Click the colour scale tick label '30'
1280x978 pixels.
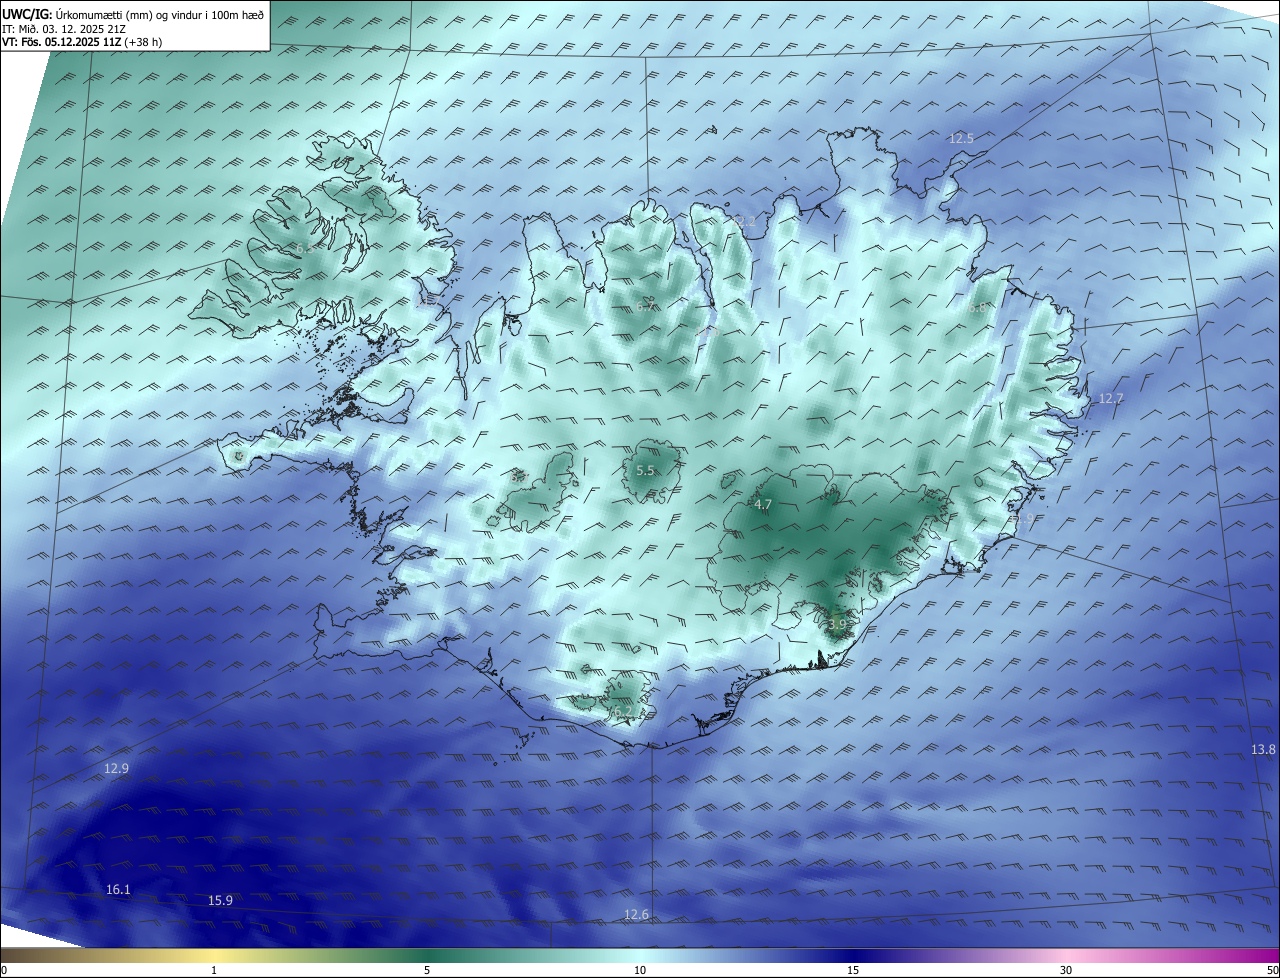pyautogui.click(x=1066, y=970)
